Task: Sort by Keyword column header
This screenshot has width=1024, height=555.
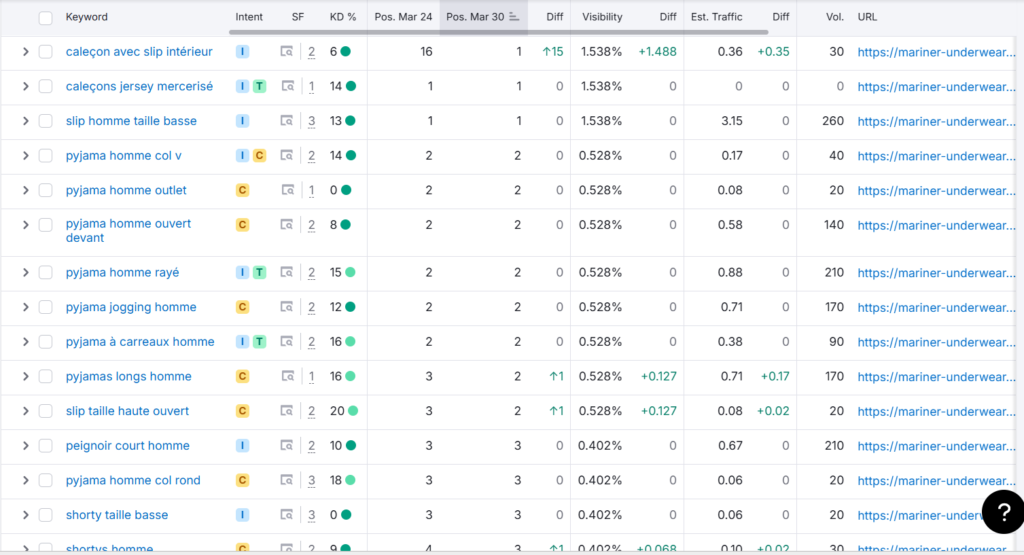Action: click(86, 17)
